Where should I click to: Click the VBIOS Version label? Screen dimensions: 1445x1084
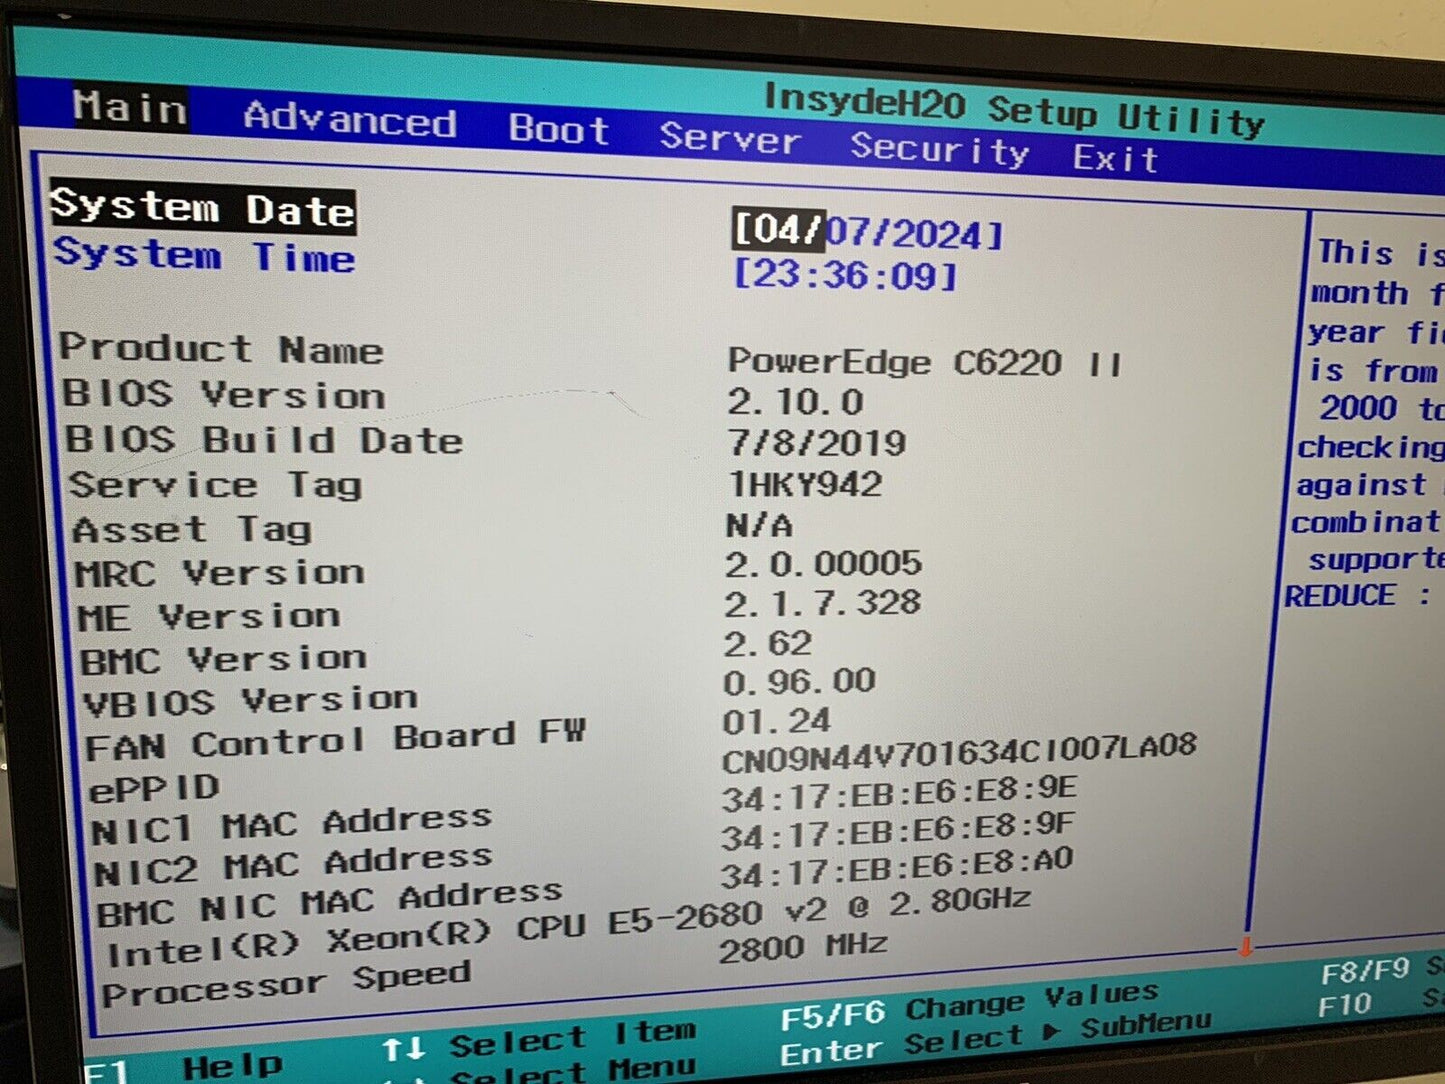250,700
